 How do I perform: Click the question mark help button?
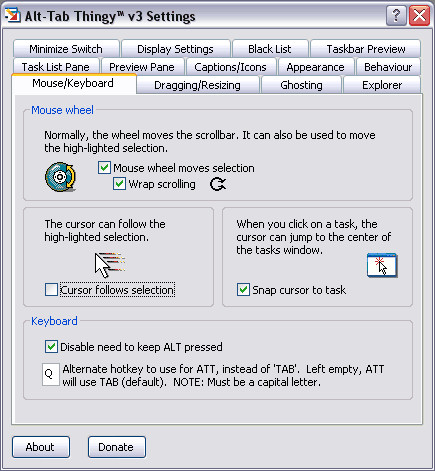pyautogui.click(x=396, y=15)
